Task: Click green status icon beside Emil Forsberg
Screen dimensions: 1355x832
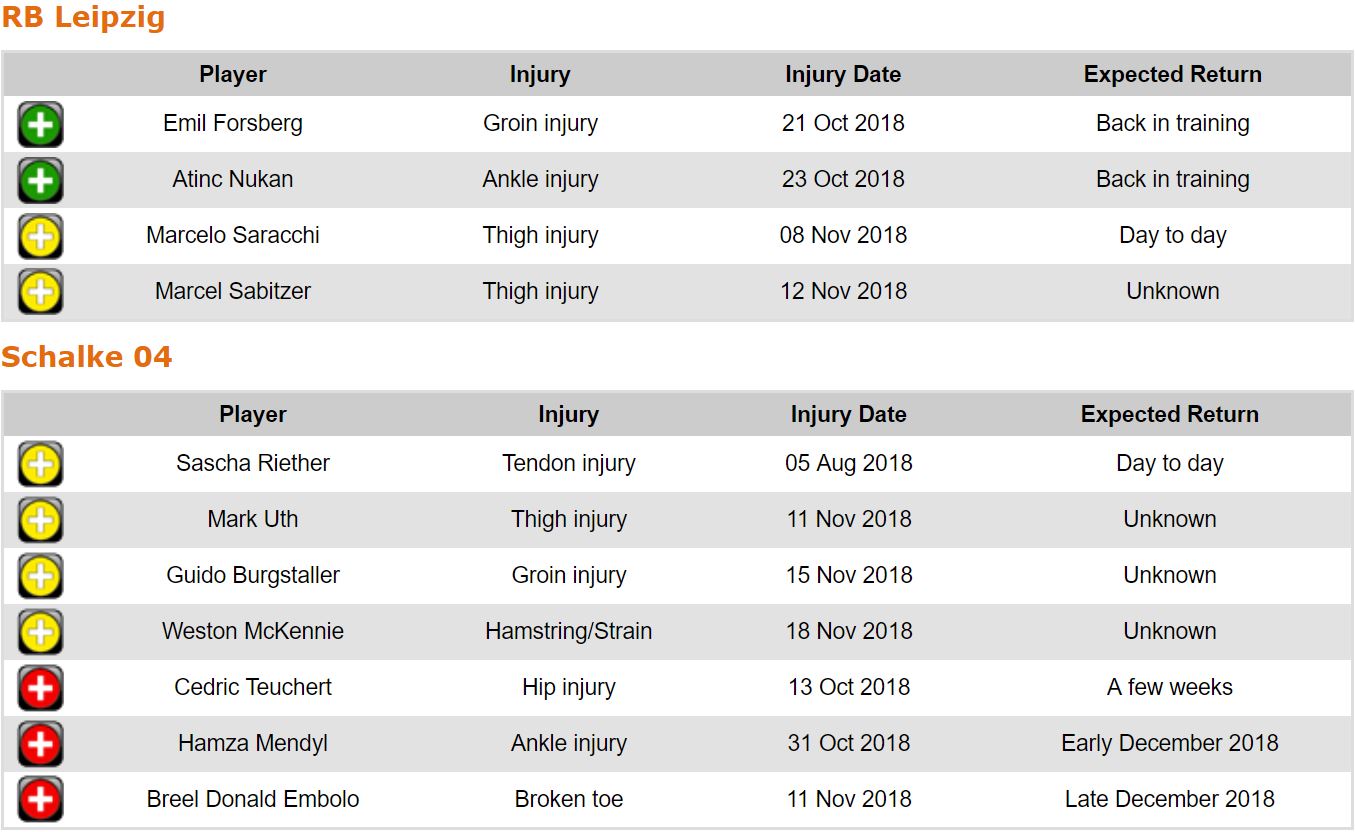Action: pyautogui.click(x=40, y=125)
